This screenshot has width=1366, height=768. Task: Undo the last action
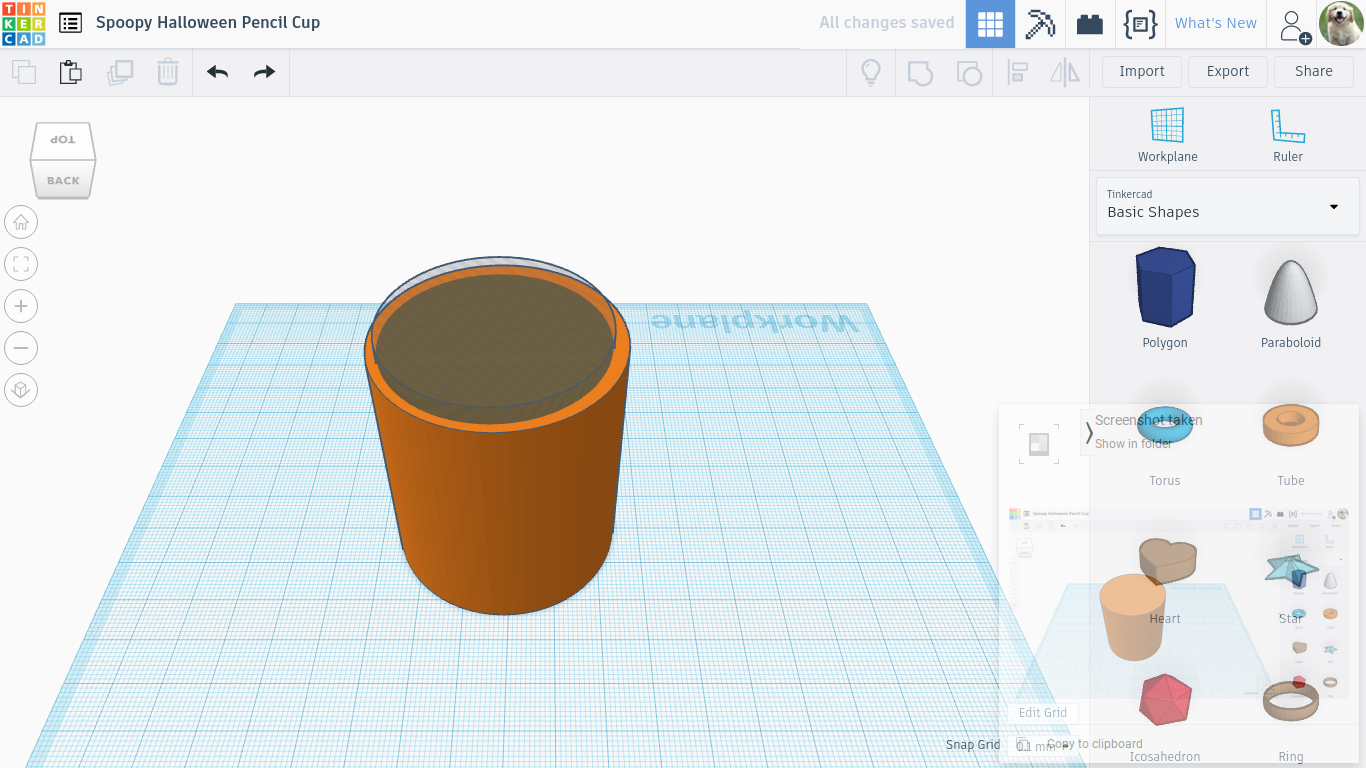[x=217, y=72]
